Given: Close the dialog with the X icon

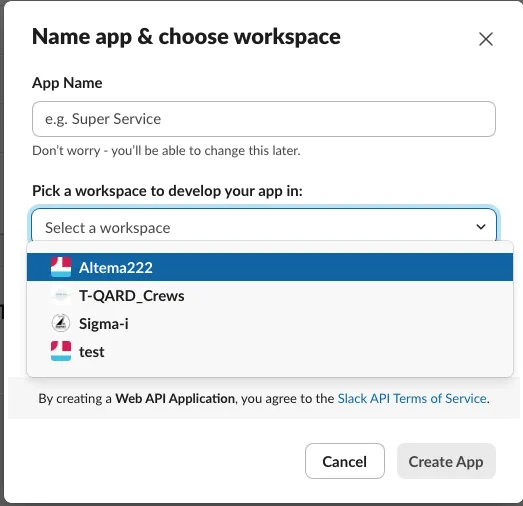Looking at the screenshot, I should click(x=486, y=39).
